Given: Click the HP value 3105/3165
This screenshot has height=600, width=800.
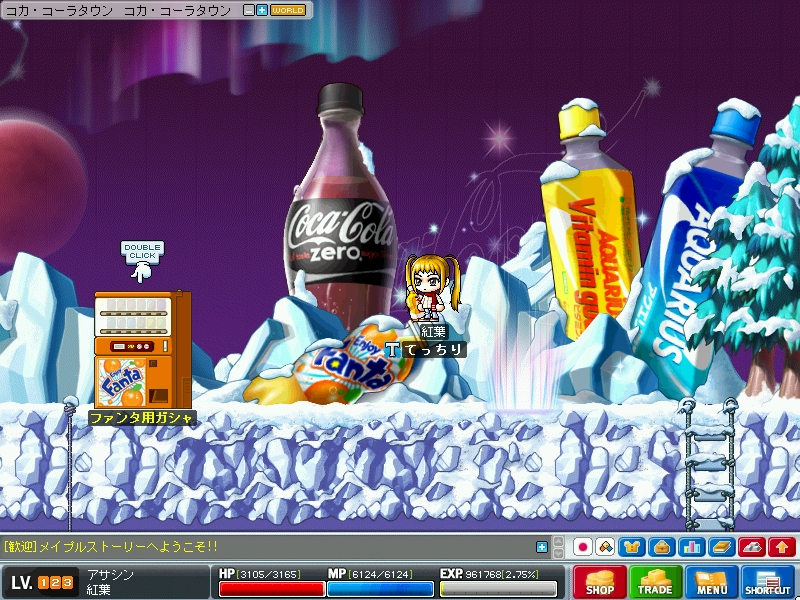Looking at the screenshot, I should tap(268, 574).
